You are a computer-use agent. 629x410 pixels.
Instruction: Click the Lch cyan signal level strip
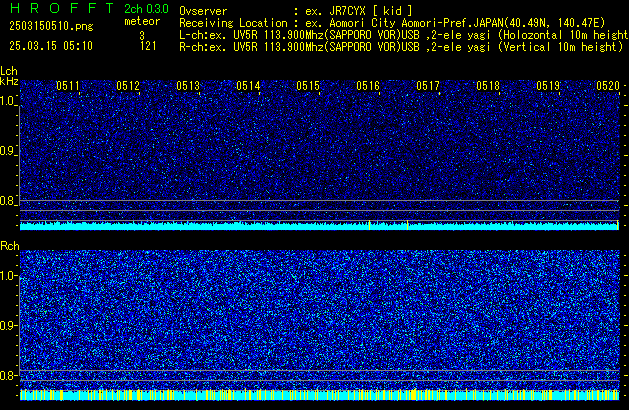coord(319,225)
